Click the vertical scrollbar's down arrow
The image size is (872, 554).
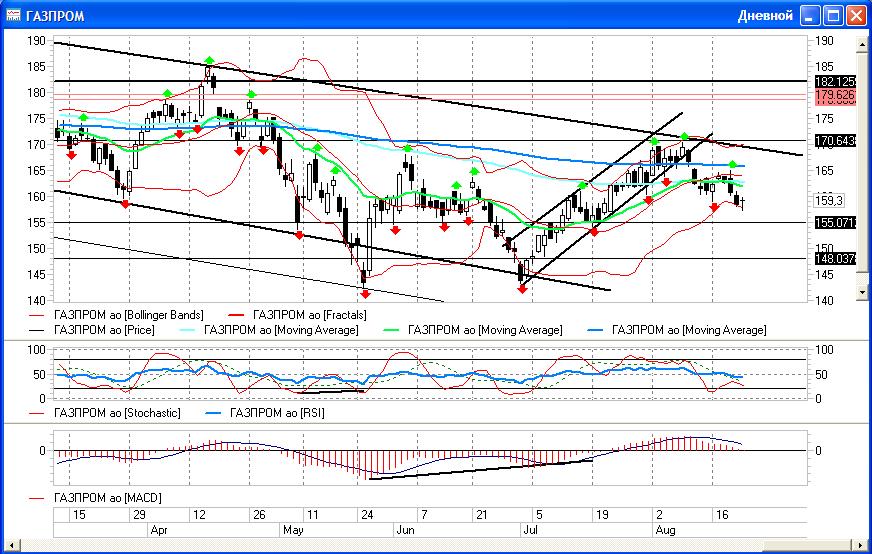863,291
